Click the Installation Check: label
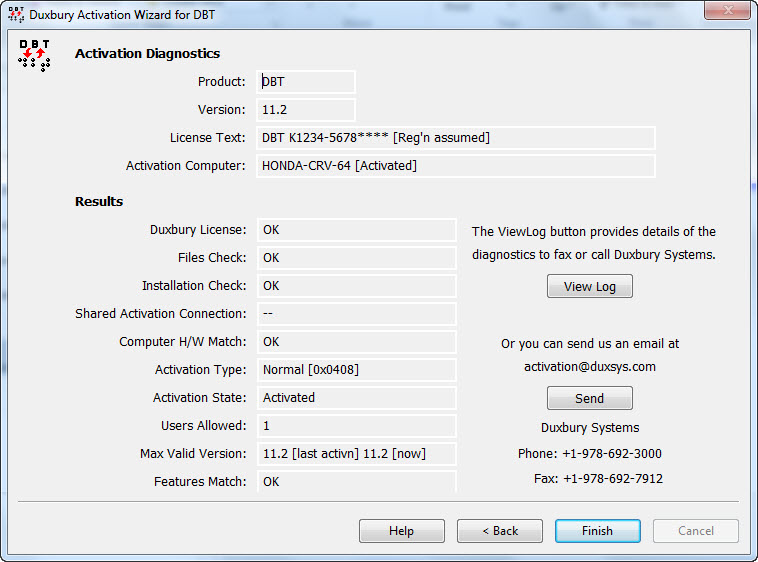The width and height of the screenshot is (758, 562). coord(194,286)
